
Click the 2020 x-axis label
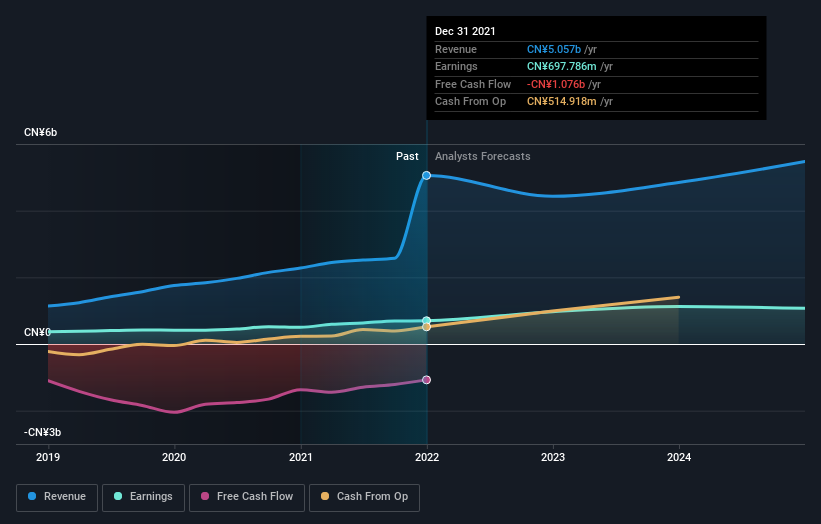click(174, 458)
